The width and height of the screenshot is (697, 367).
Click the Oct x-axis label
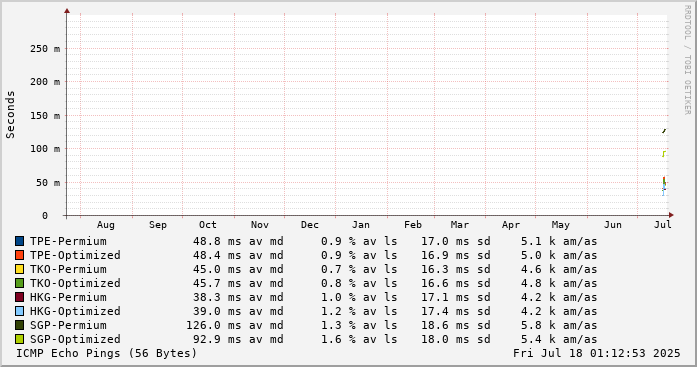208,225
